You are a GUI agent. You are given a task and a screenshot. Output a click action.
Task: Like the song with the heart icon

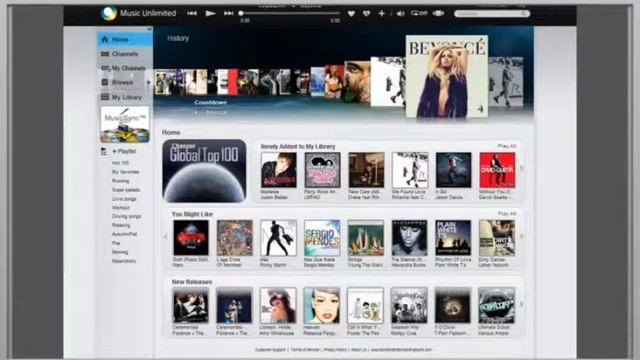pyautogui.click(x=351, y=14)
